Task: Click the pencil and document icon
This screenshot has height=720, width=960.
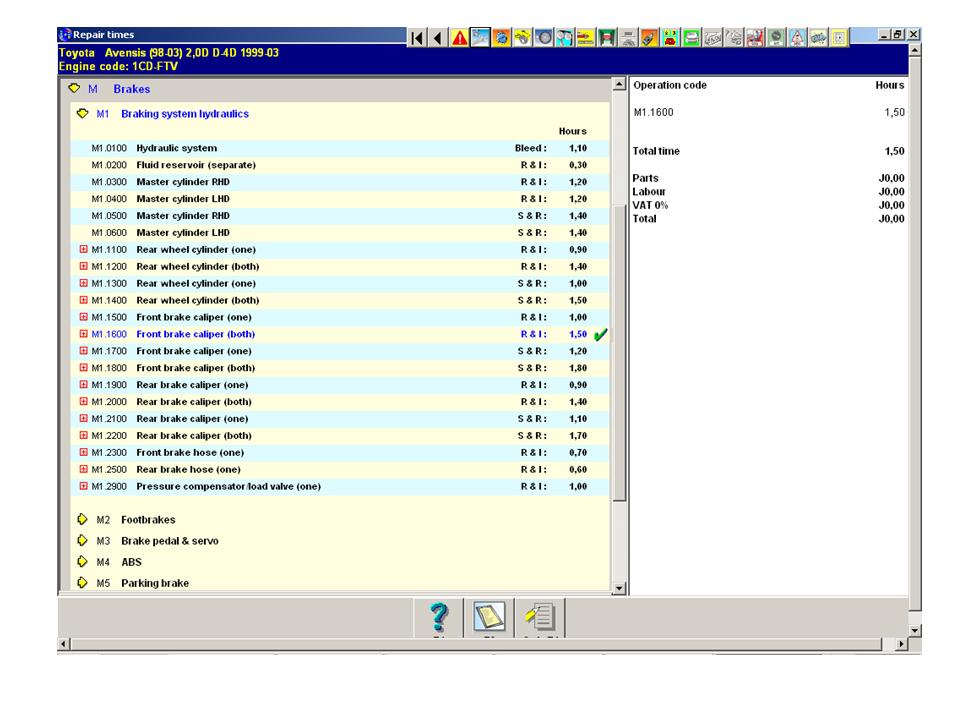Action: pyautogui.click(x=541, y=617)
